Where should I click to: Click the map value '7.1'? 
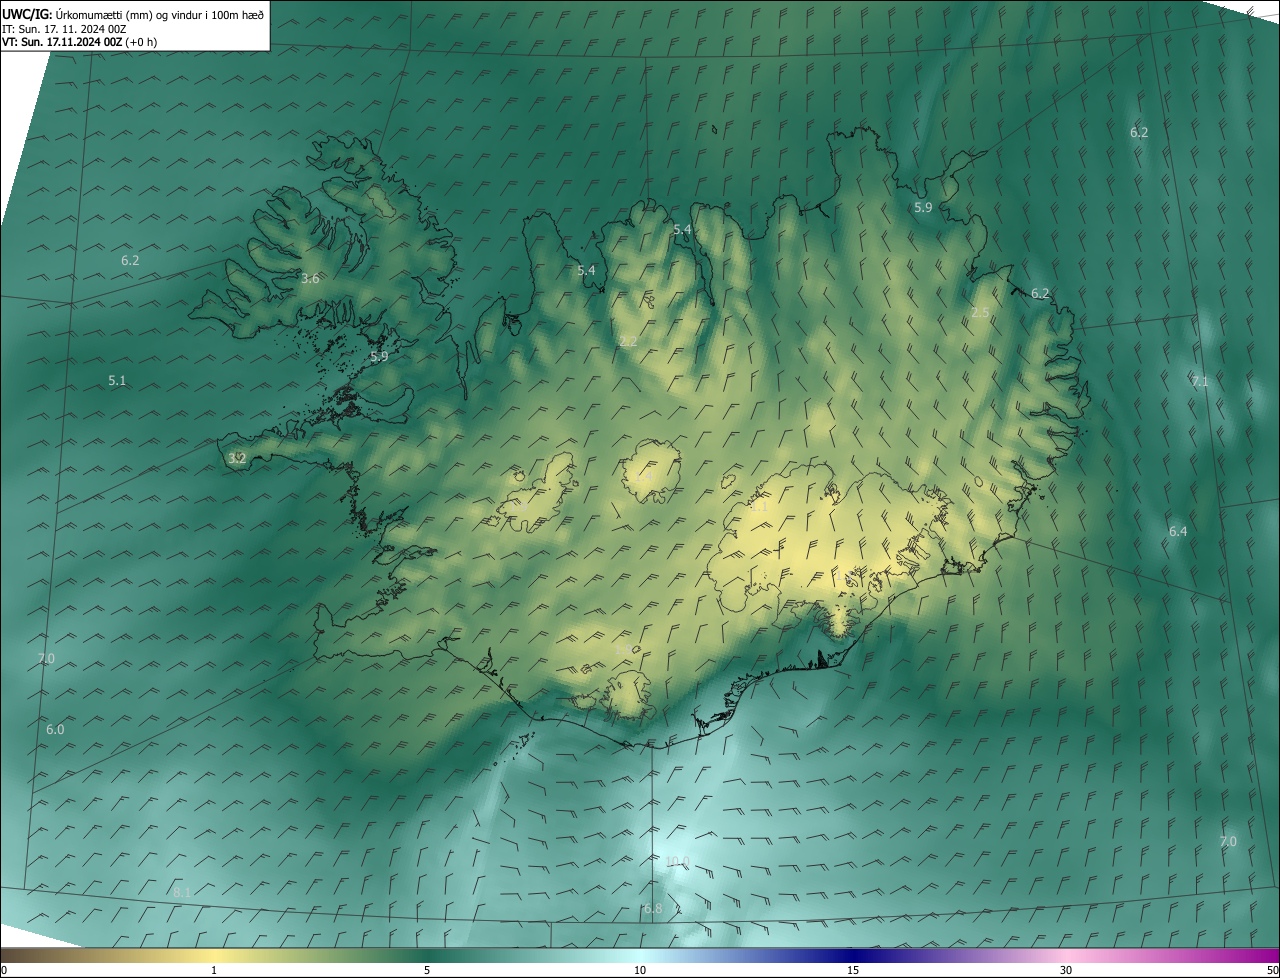click(1200, 381)
